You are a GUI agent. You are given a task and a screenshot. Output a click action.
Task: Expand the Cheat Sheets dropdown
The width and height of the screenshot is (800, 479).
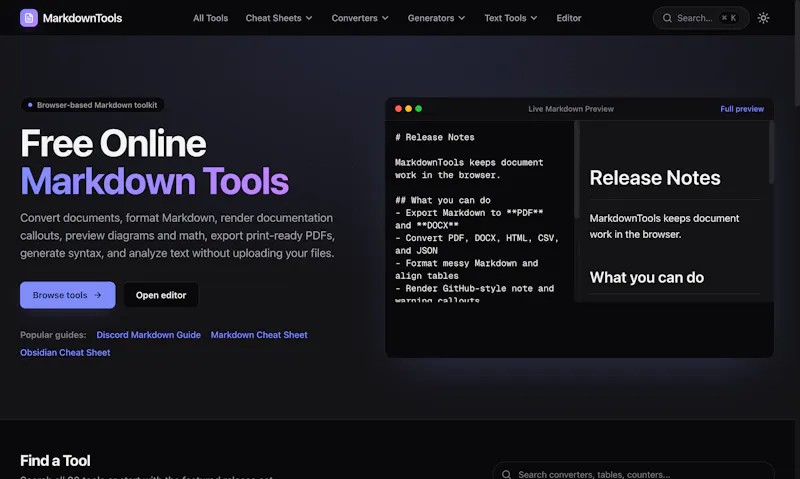pos(279,18)
